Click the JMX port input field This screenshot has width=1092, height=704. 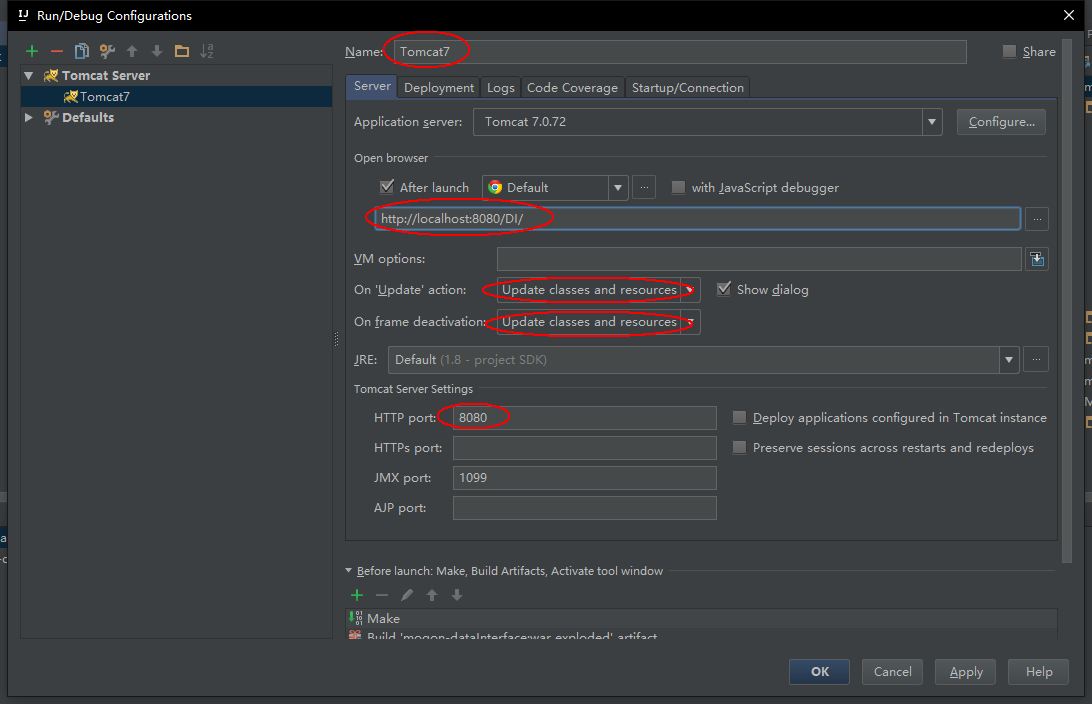(x=584, y=477)
